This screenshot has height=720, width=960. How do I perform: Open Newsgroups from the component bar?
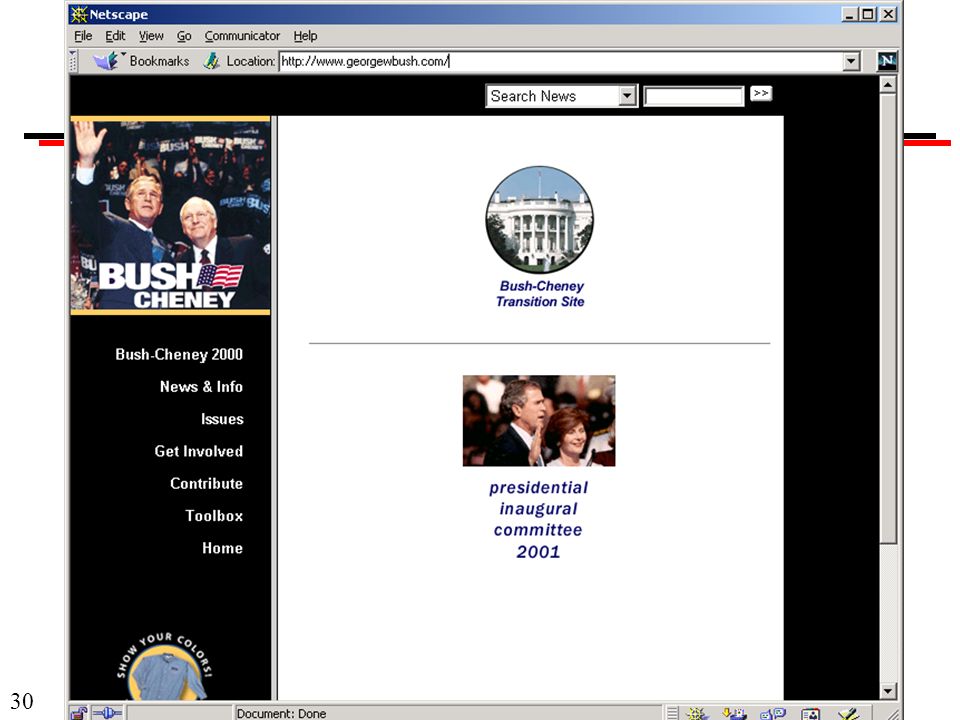(772, 714)
